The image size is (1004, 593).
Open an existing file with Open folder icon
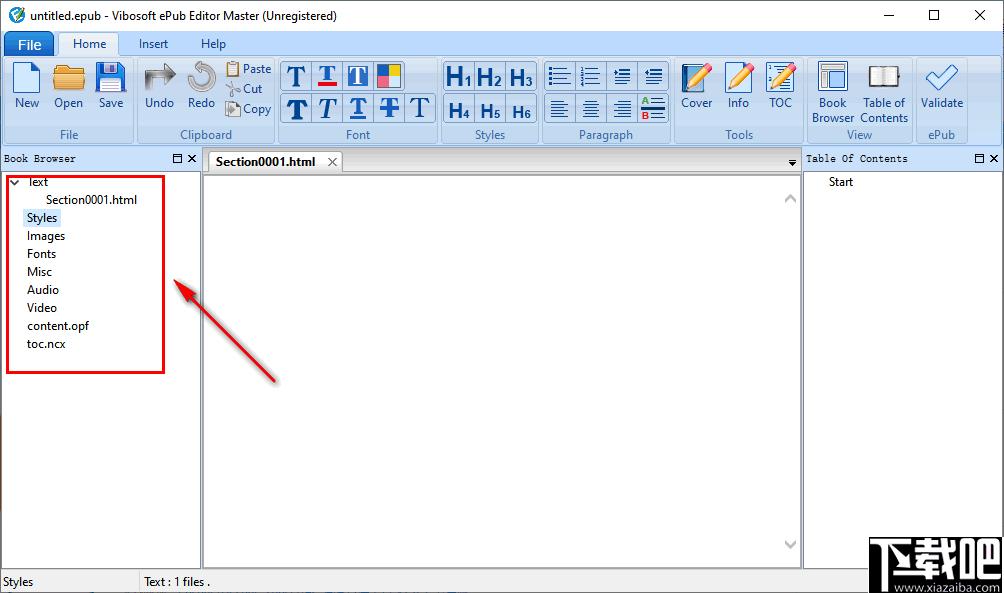tap(69, 86)
